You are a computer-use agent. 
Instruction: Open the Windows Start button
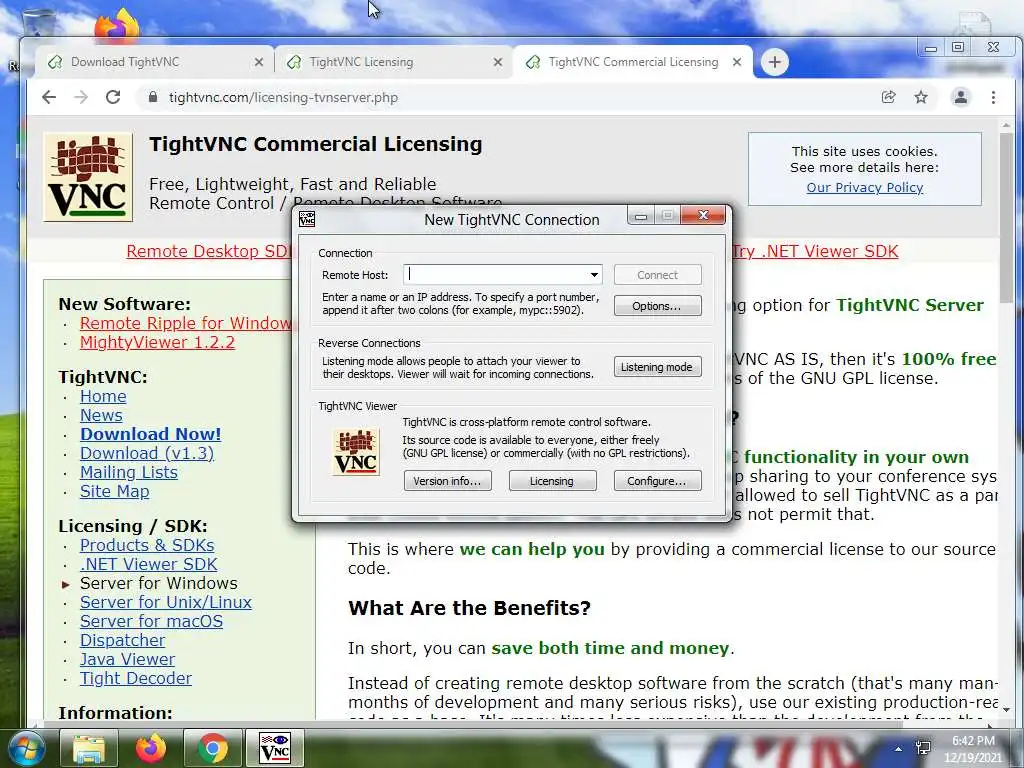click(25, 748)
